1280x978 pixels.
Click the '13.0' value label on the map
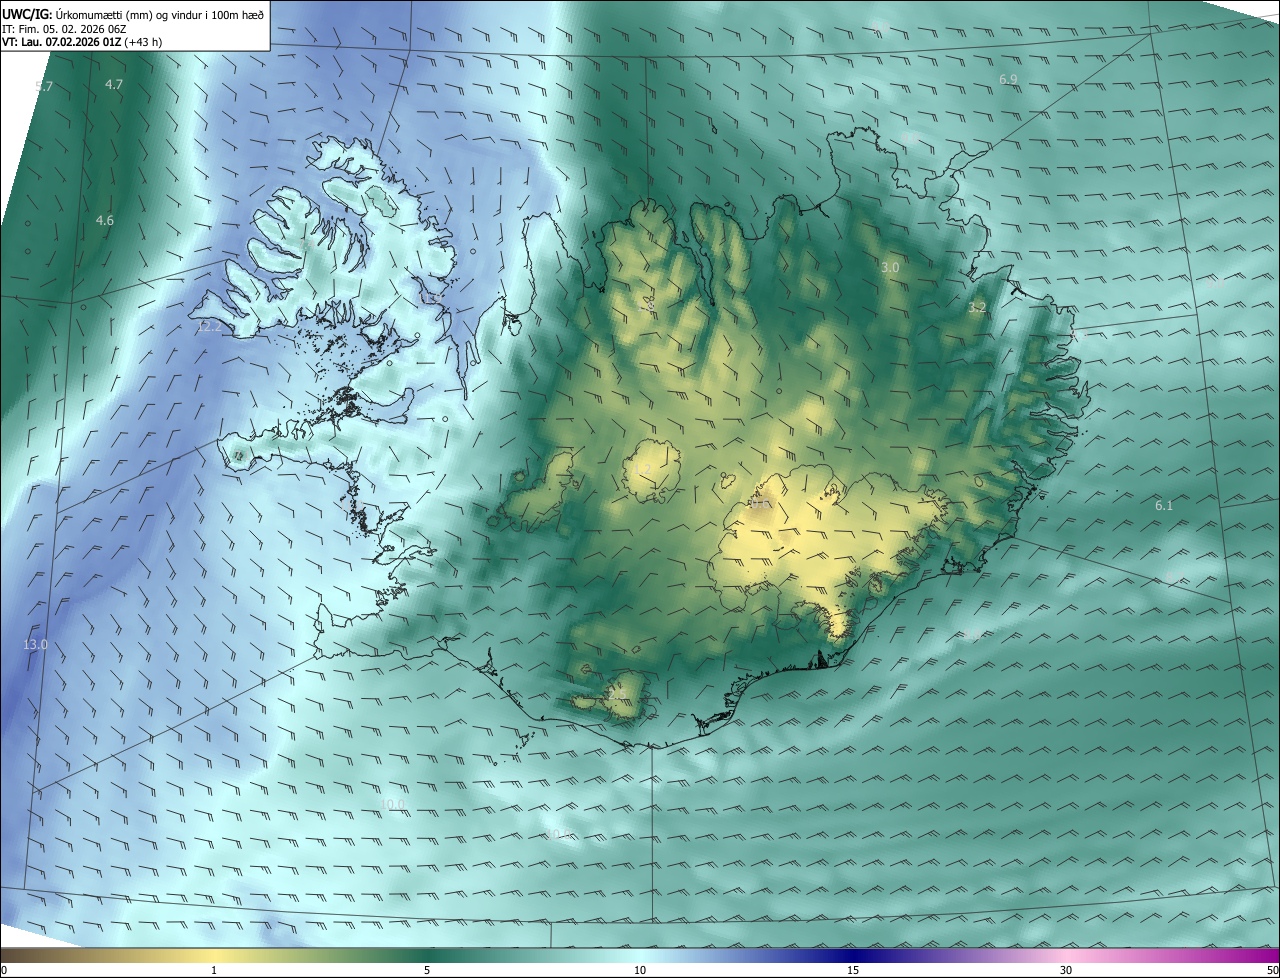35,645
